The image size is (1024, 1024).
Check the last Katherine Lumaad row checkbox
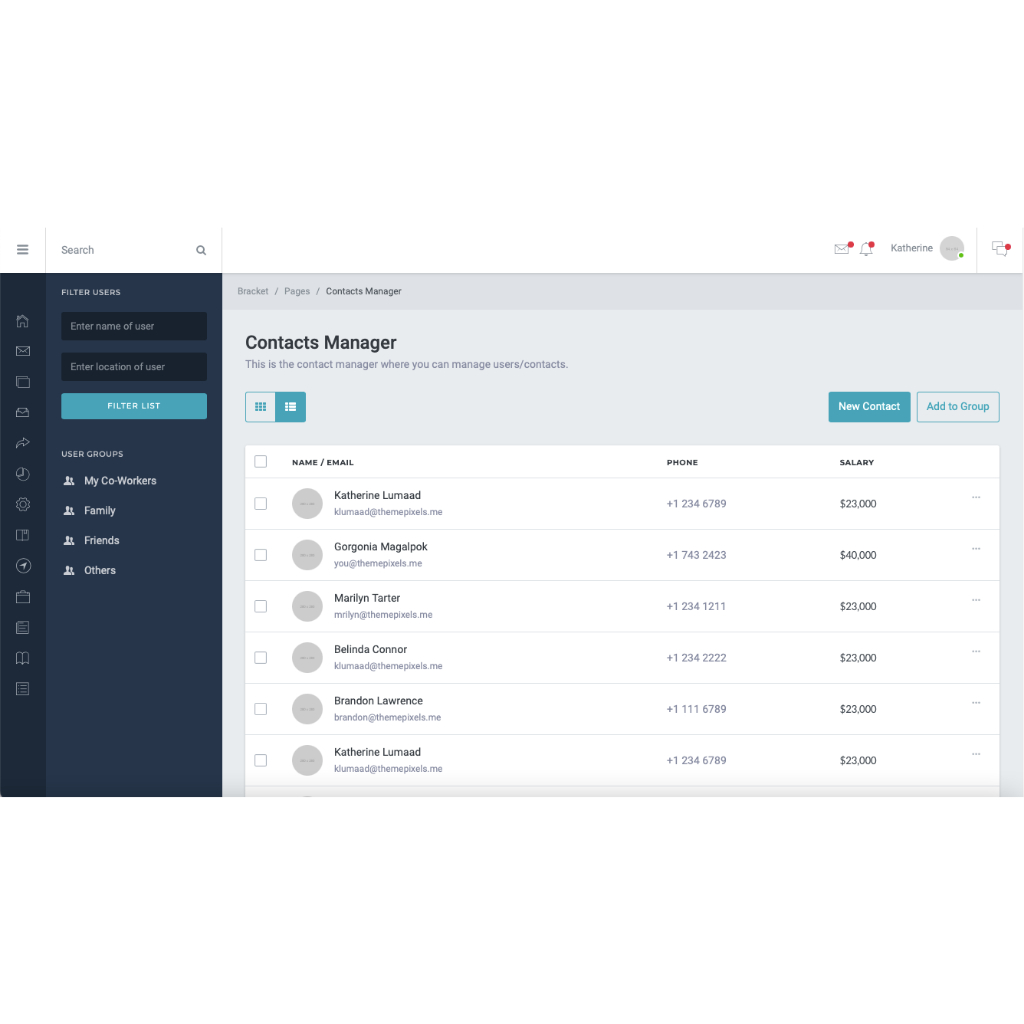click(x=261, y=760)
